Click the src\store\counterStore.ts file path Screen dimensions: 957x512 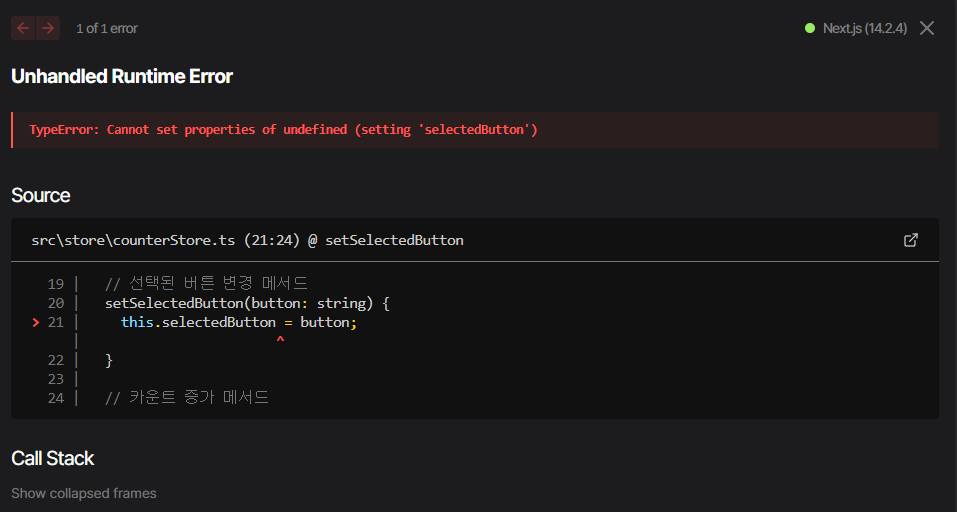pos(133,240)
